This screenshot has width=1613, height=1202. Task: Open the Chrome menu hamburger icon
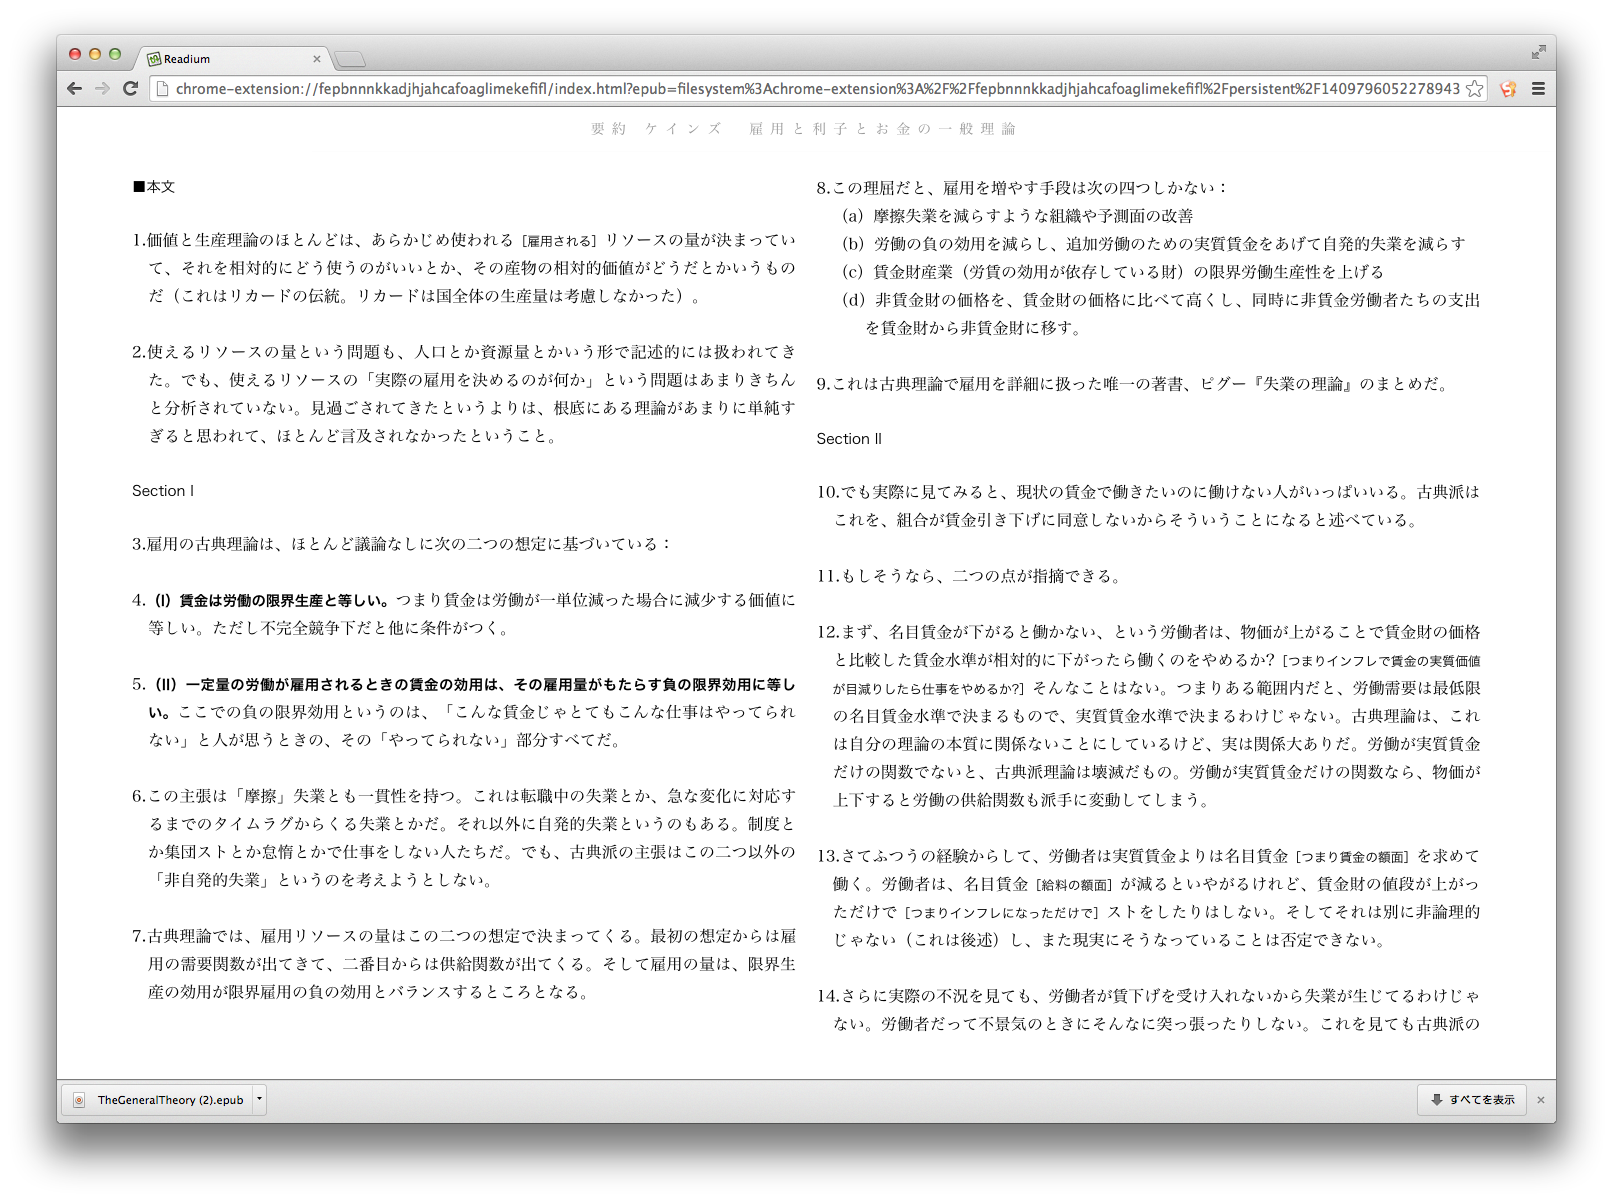pos(1538,89)
